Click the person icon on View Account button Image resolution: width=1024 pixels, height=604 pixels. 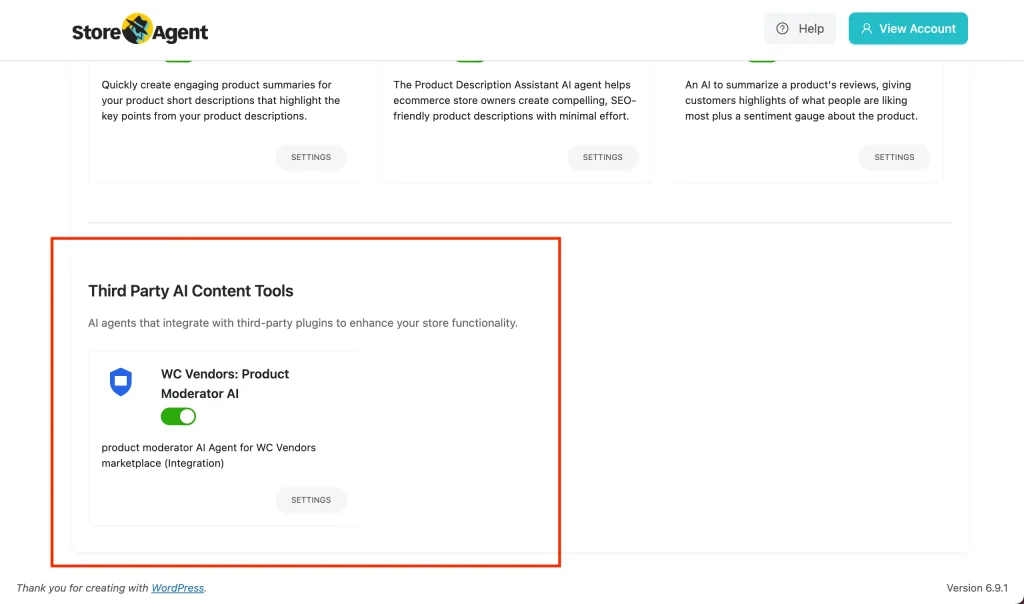click(867, 28)
